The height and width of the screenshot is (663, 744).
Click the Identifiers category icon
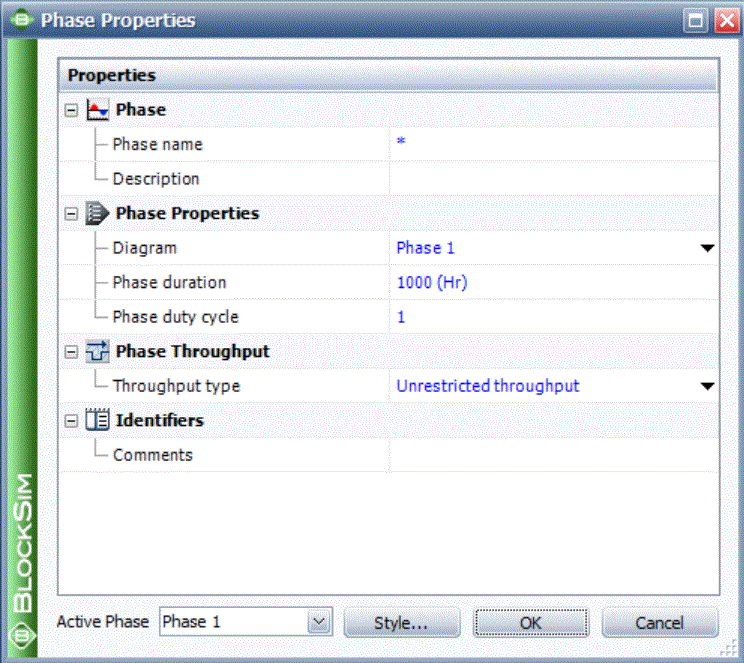97,420
